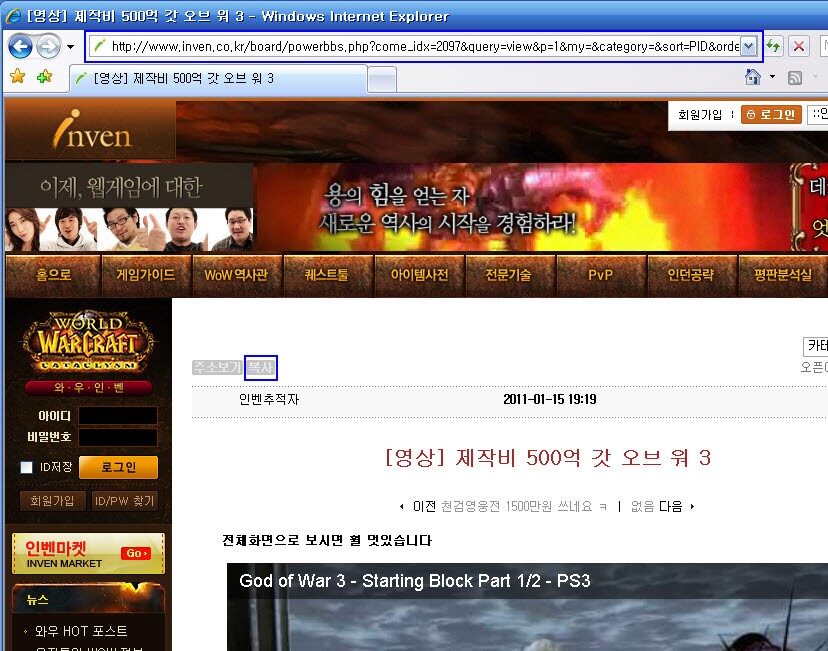The height and width of the screenshot is (651, 828).
Task: Click the browser Back arrow button
Action: coord(21,46)
